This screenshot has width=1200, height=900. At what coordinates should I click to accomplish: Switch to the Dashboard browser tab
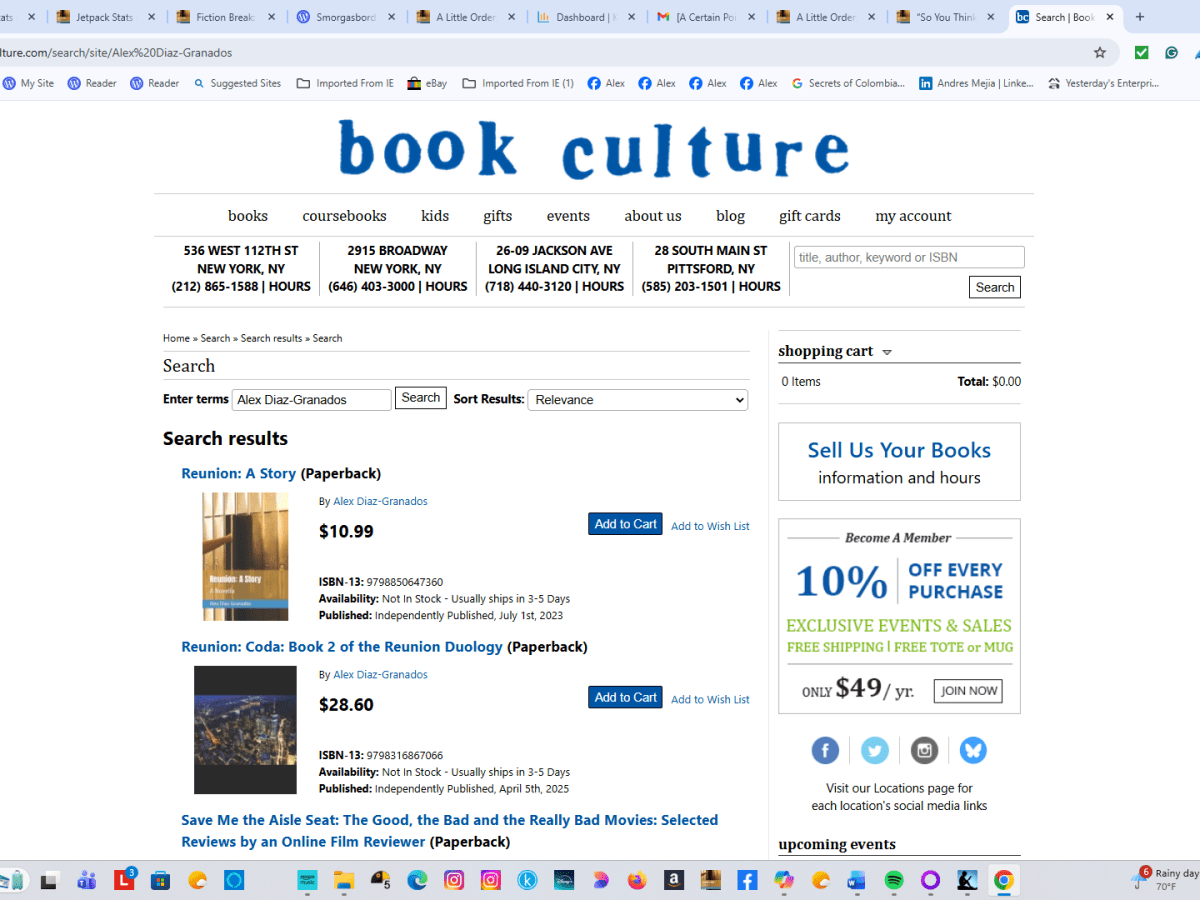(x=580, y=16)
